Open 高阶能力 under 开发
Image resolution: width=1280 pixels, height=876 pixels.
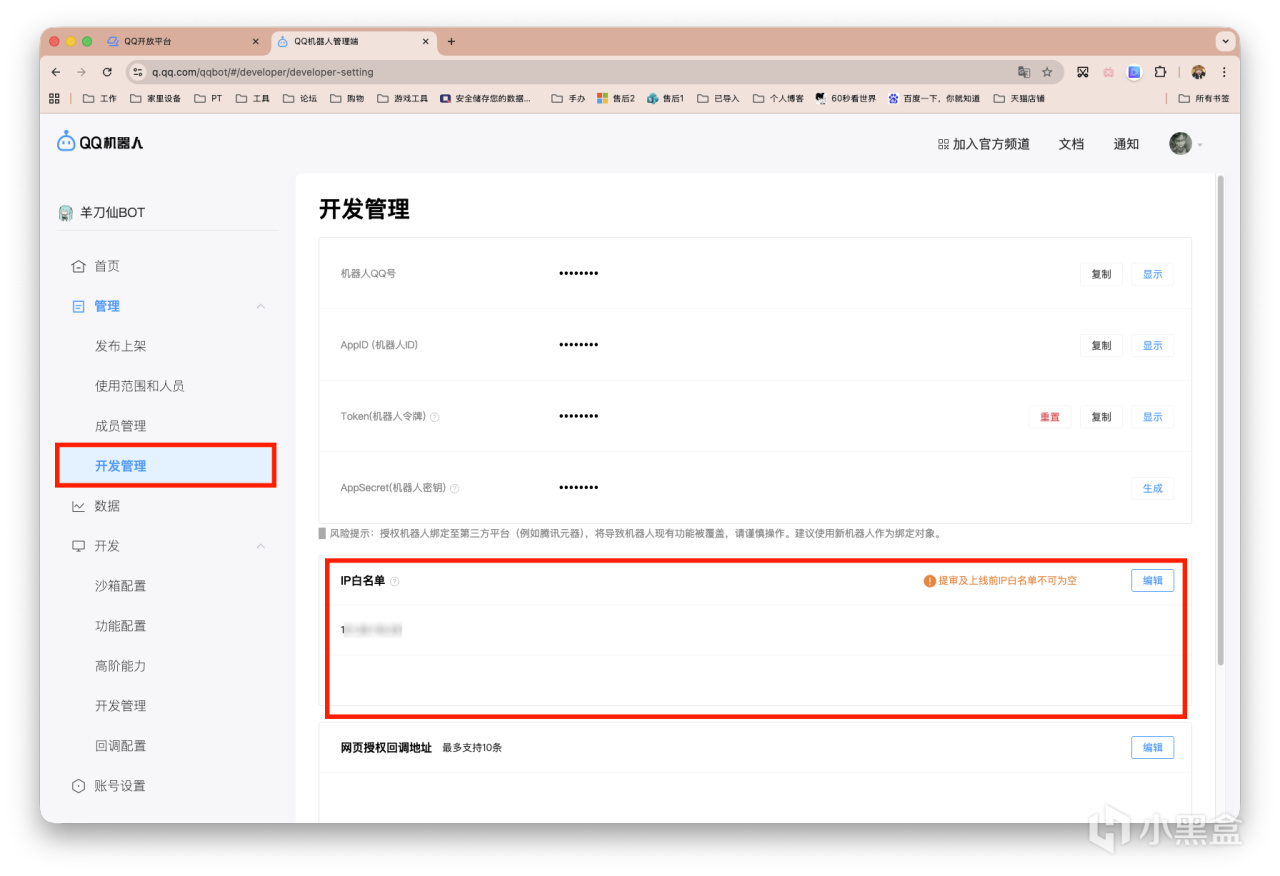[121, 666]
